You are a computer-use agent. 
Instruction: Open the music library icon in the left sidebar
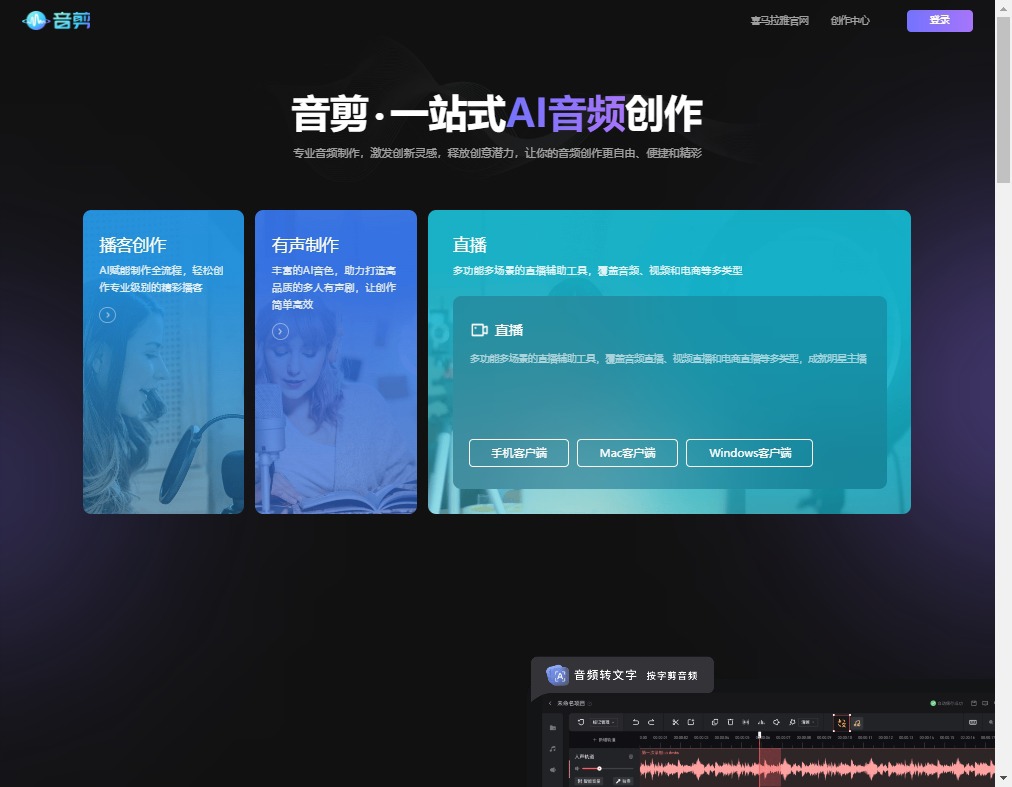point(553,748)
